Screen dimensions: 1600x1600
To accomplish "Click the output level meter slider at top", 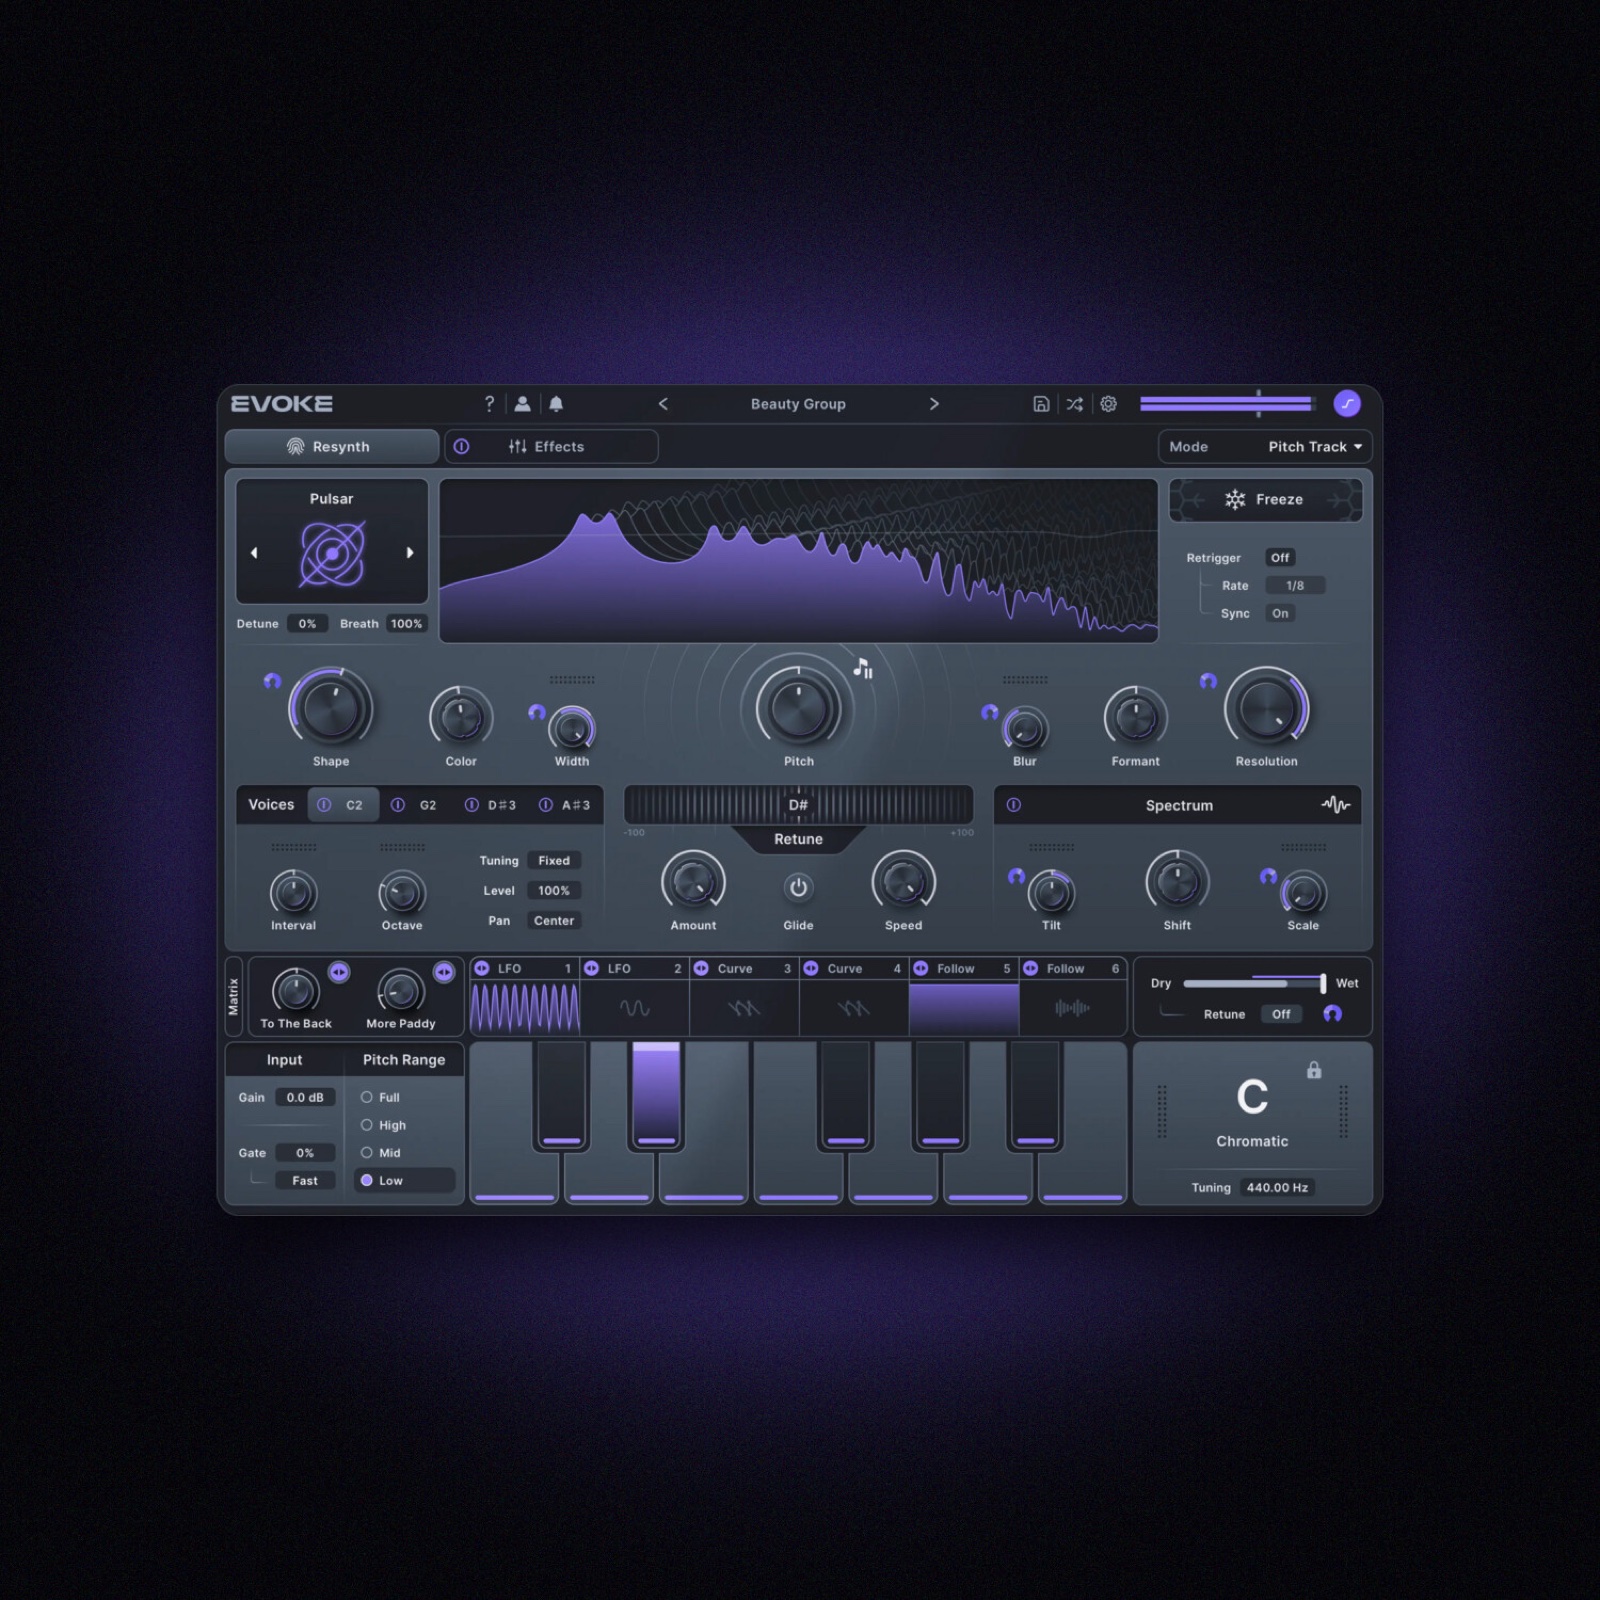I will pos(1228,404).
